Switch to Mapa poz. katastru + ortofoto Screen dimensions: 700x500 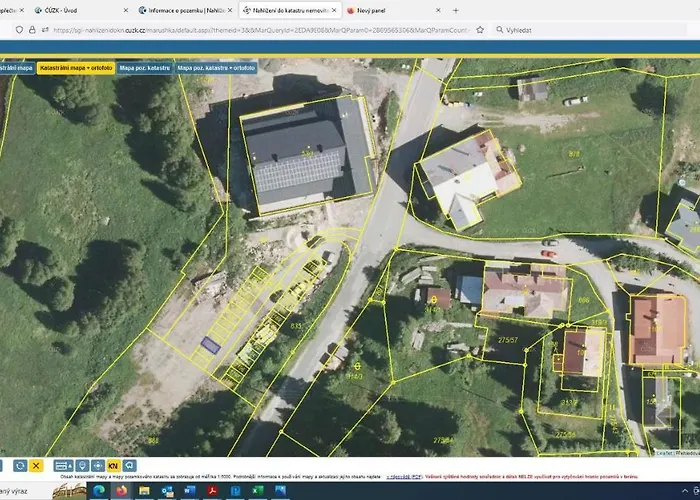[x=216, y=68]
